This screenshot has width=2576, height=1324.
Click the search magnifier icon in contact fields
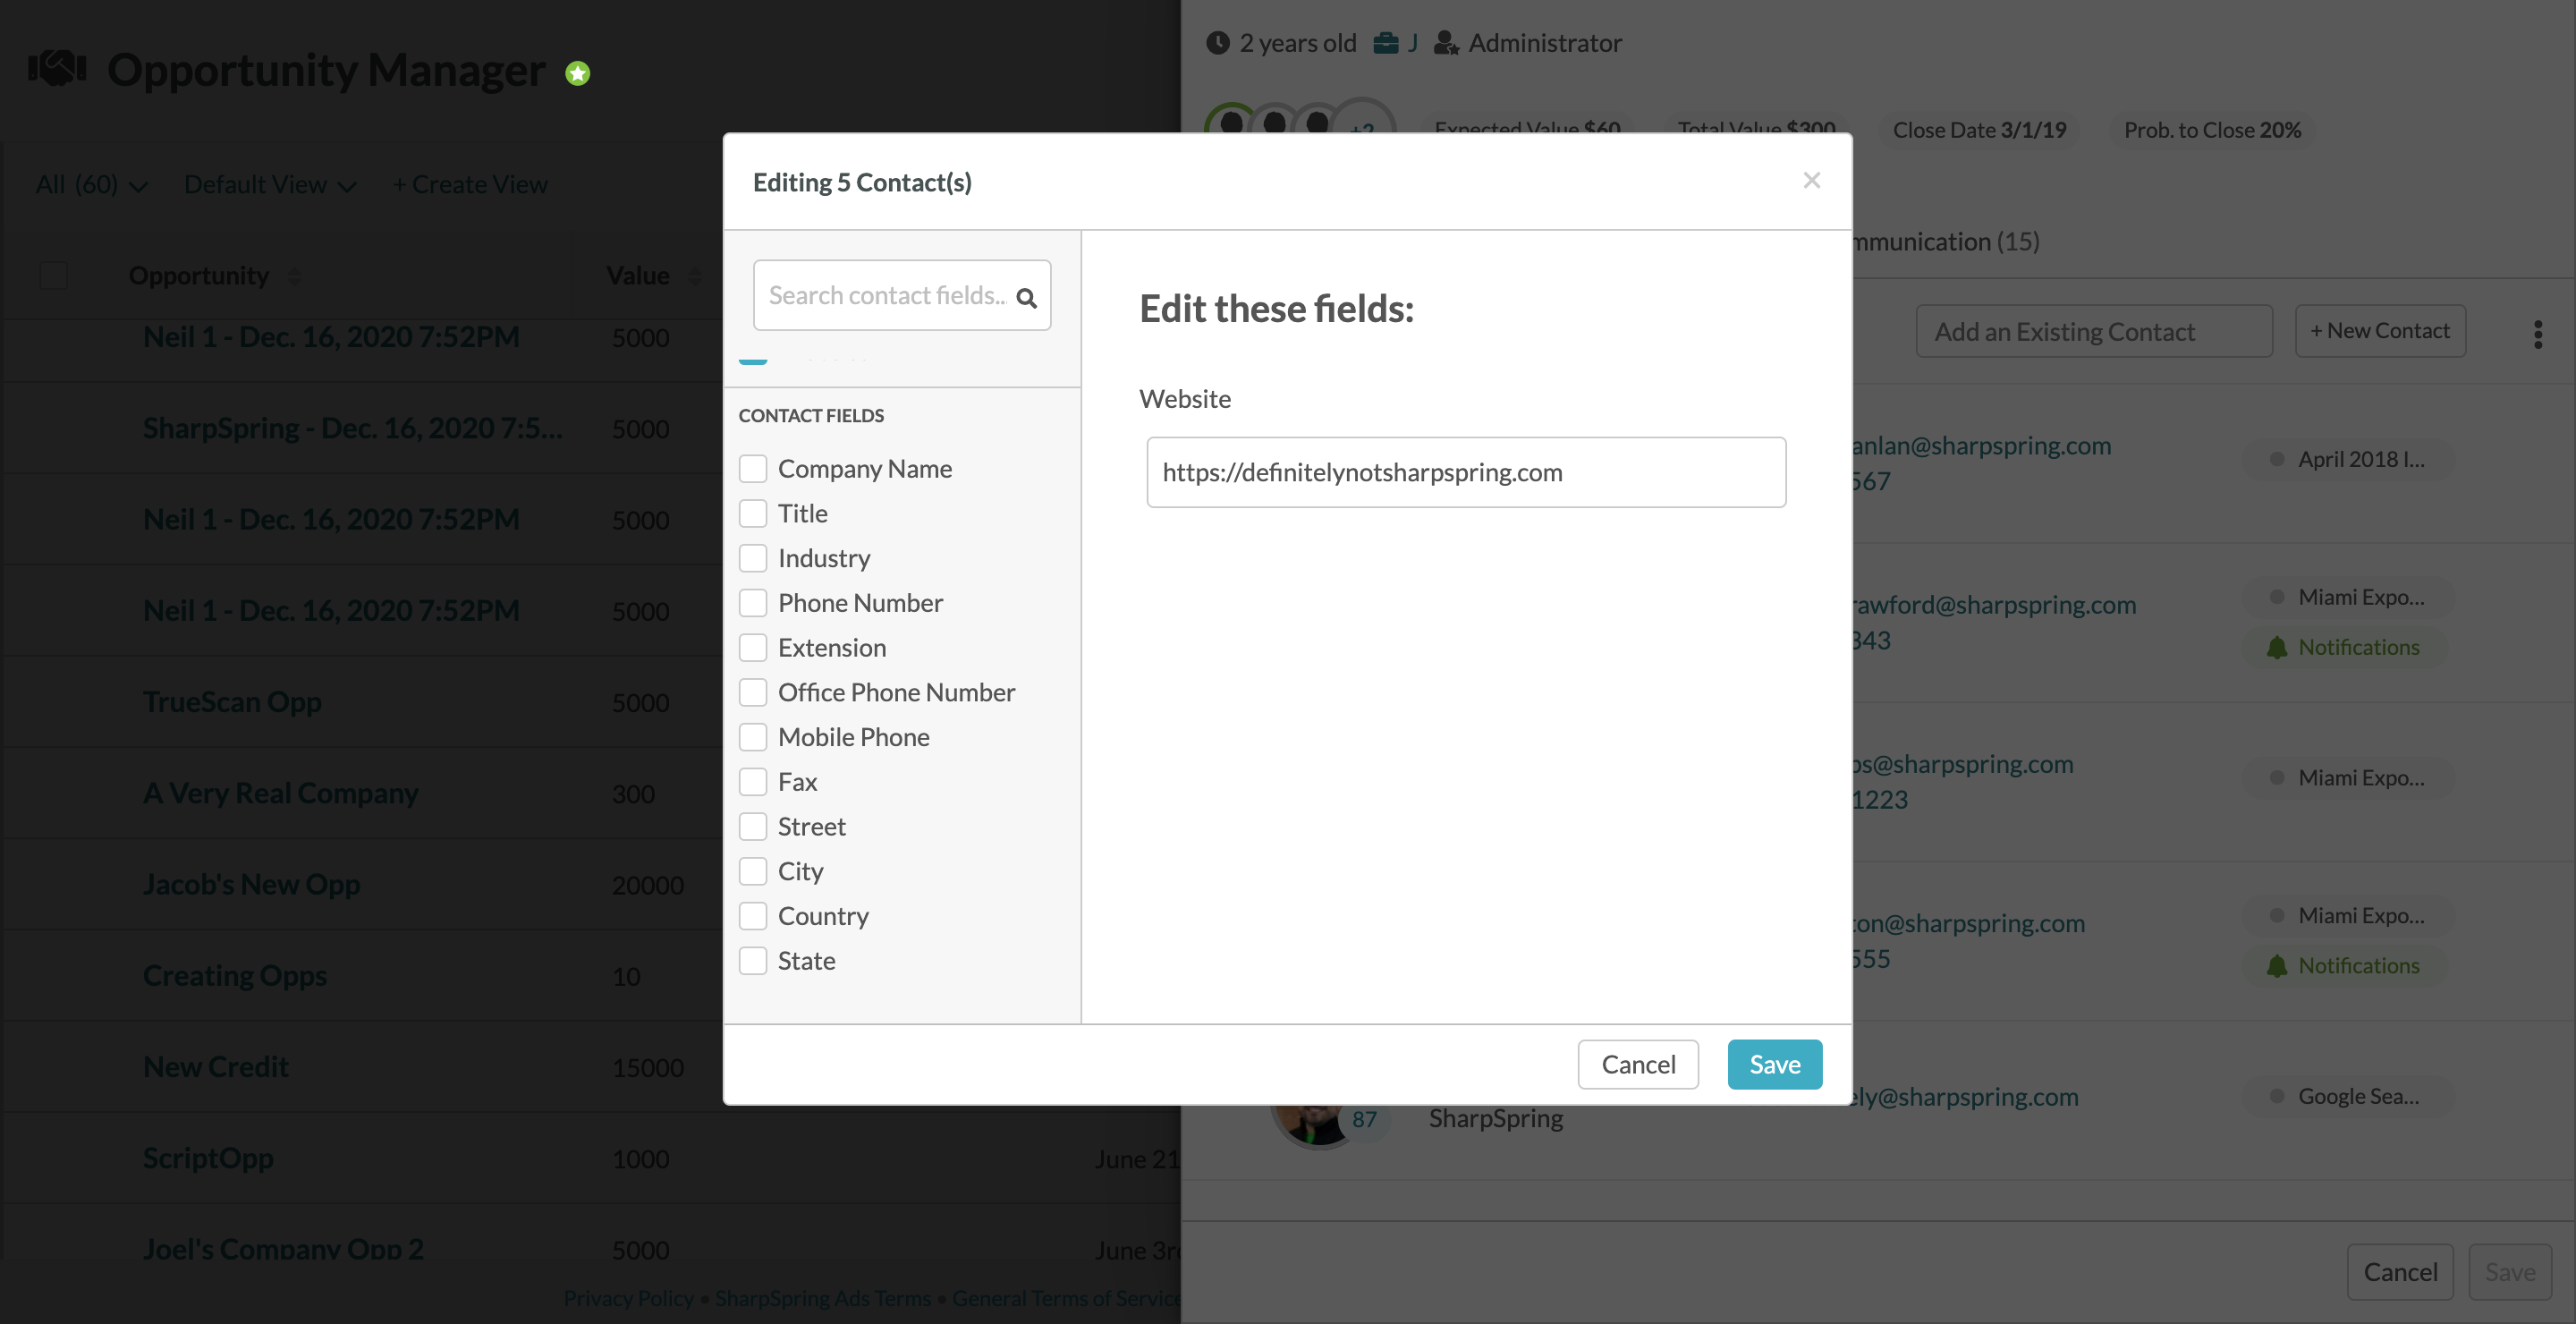point(1026,297)
